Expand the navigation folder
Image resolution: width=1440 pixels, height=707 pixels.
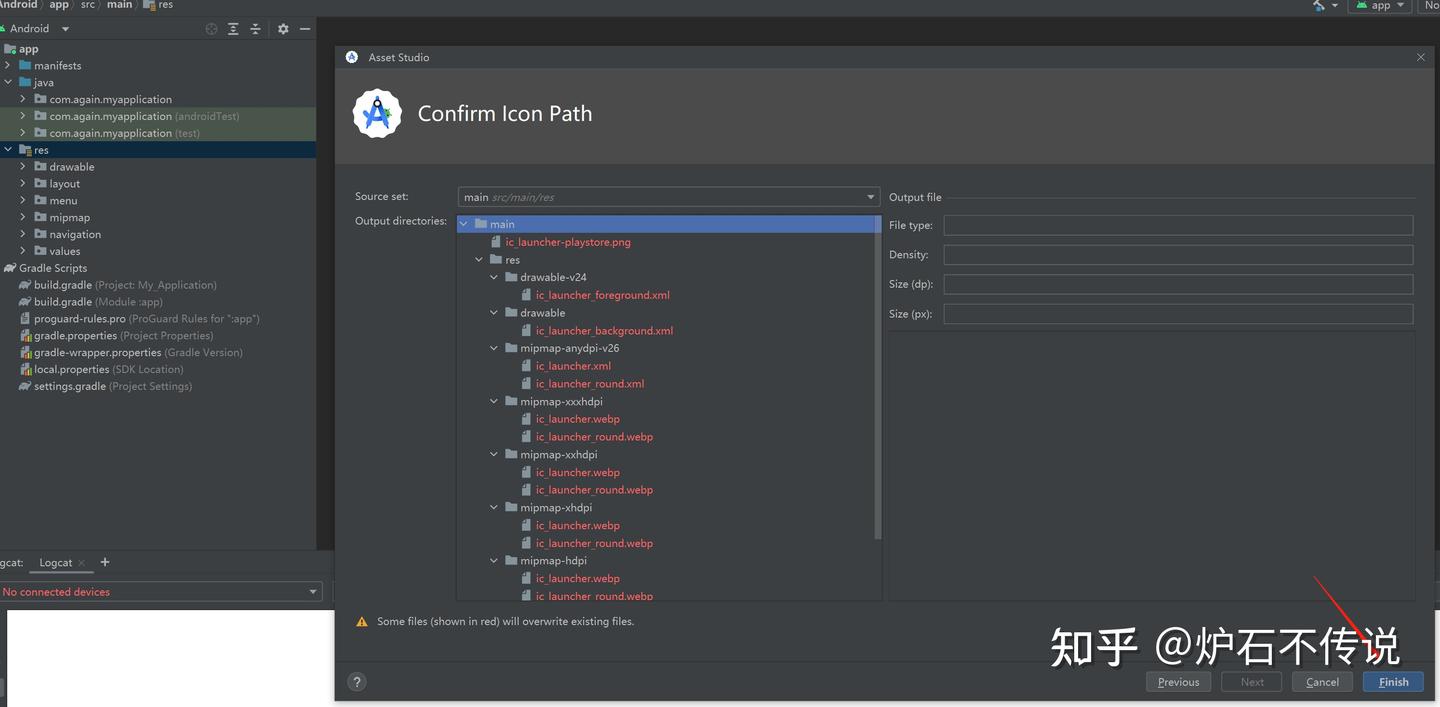pos(23,234)
